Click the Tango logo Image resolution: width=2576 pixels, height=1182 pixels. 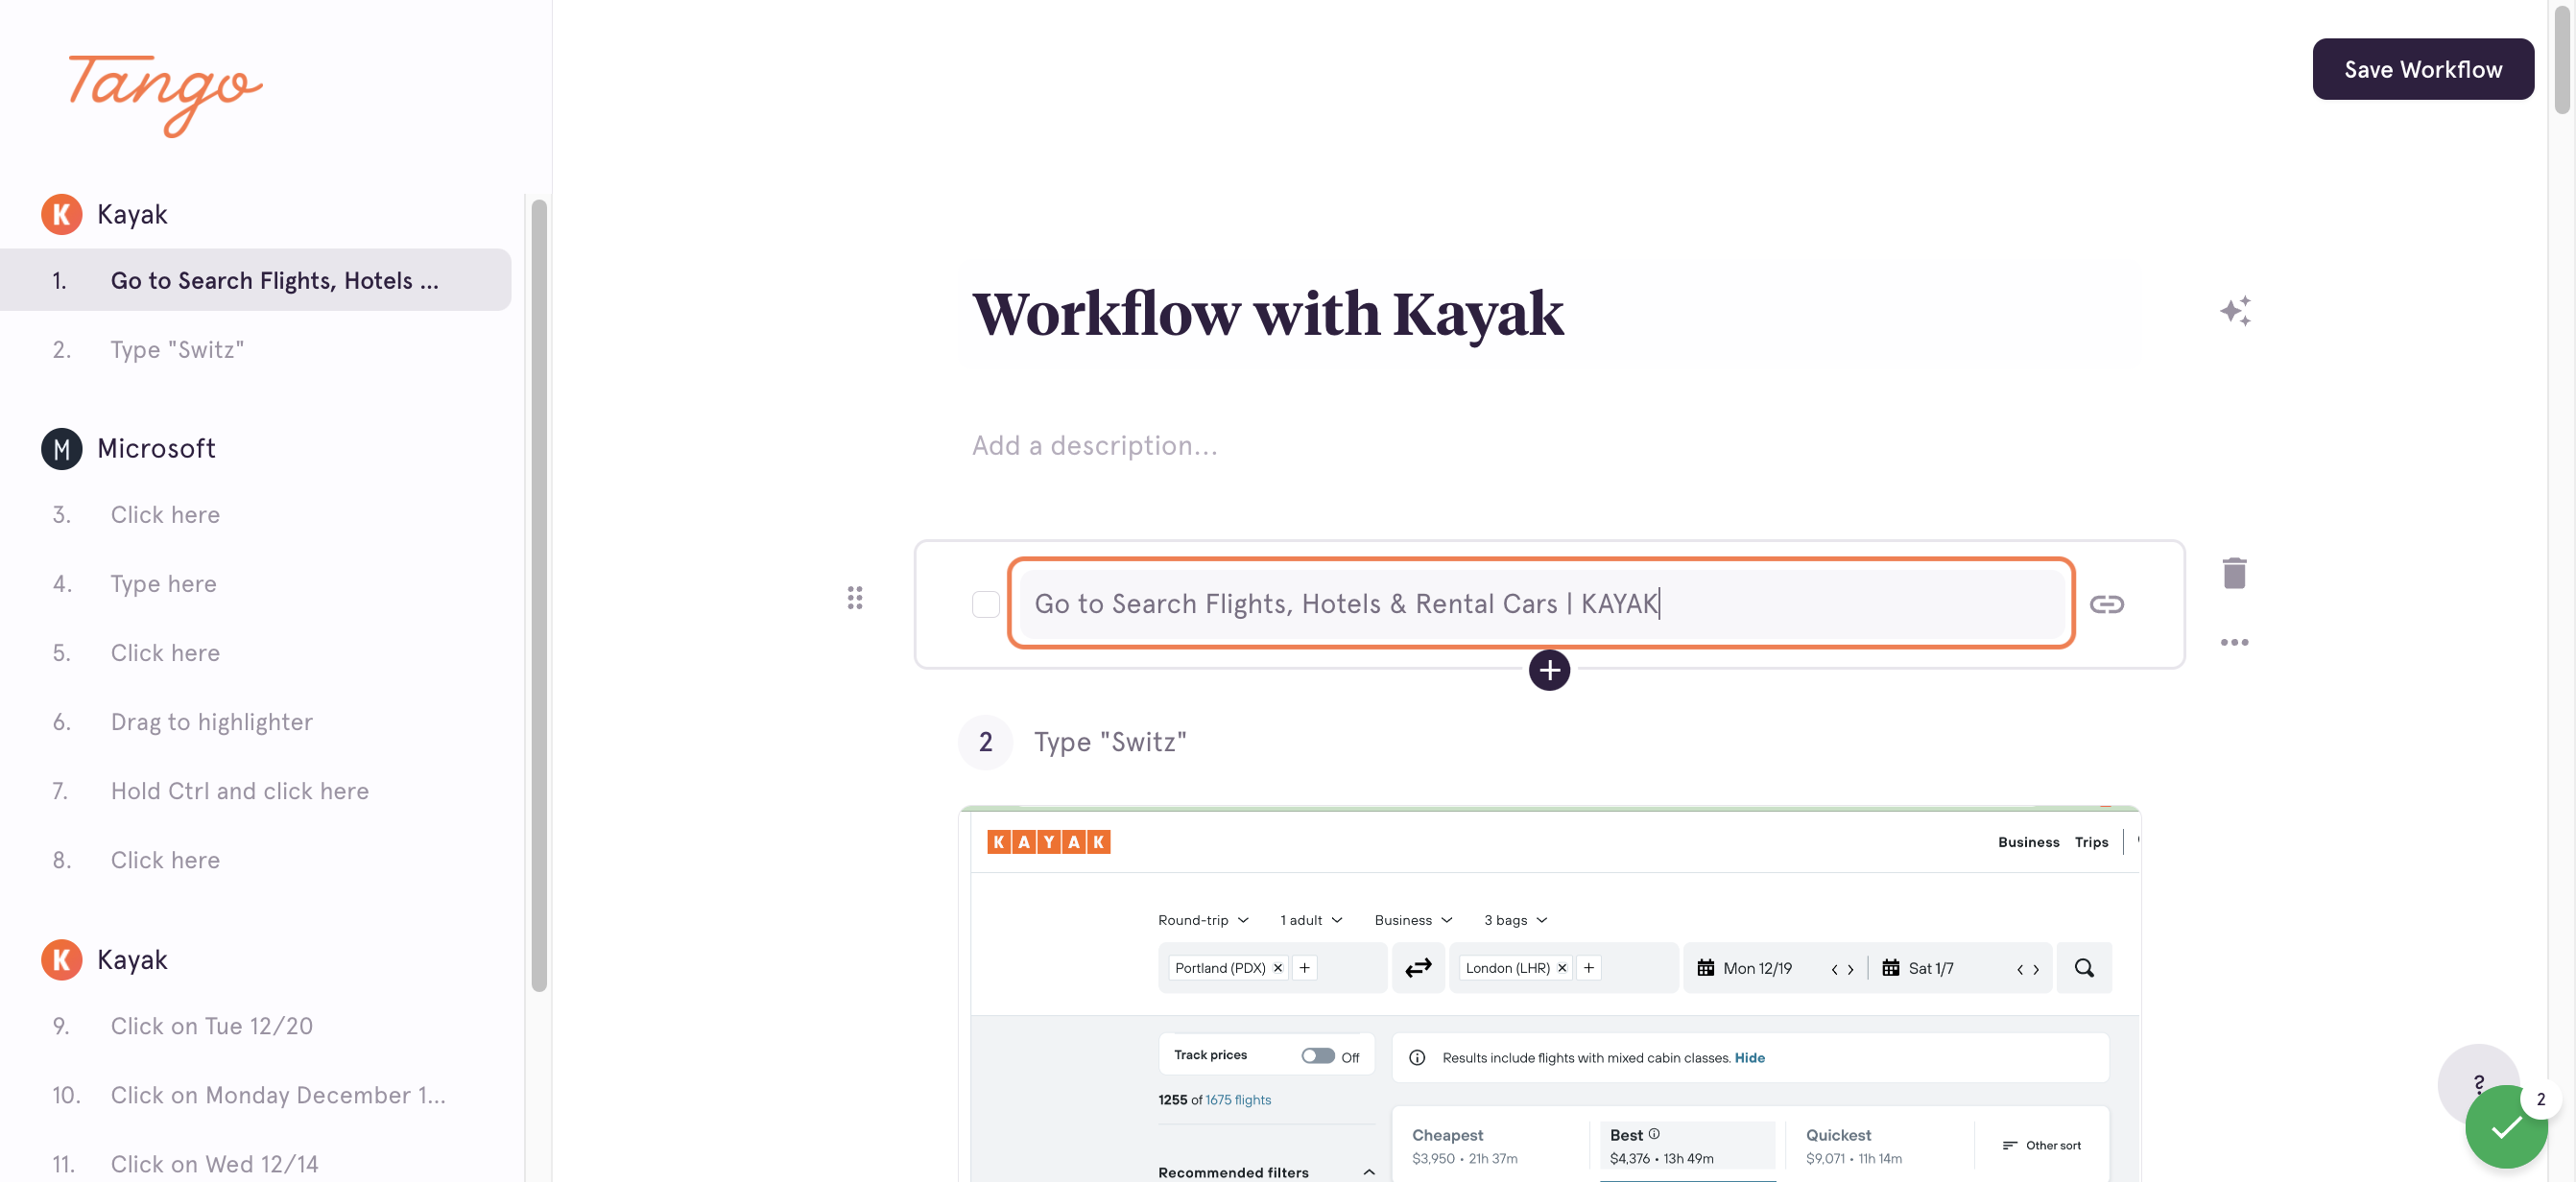click(165, 95)
